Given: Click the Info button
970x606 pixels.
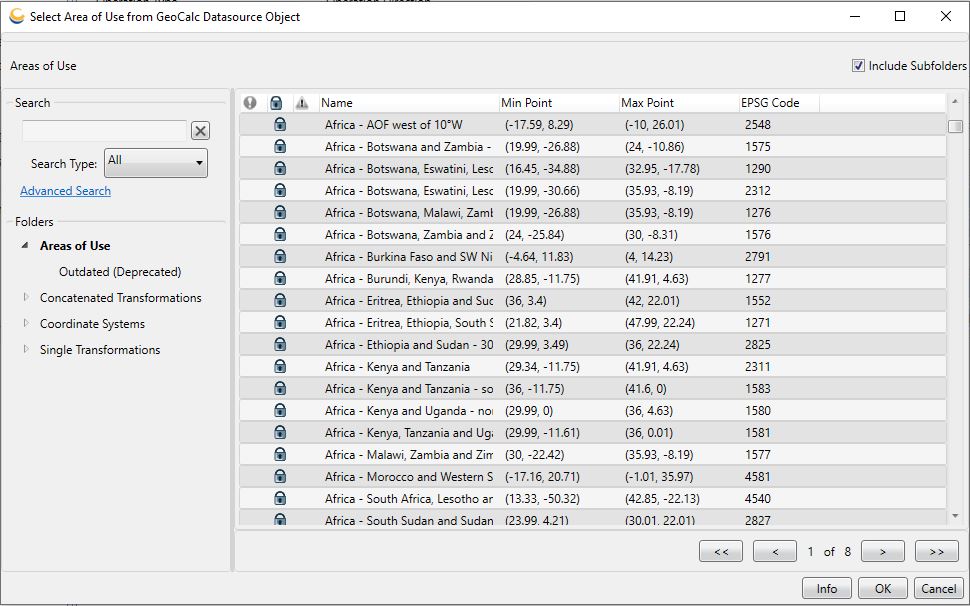Looking at the screenshot, I should tap(826, 588).
